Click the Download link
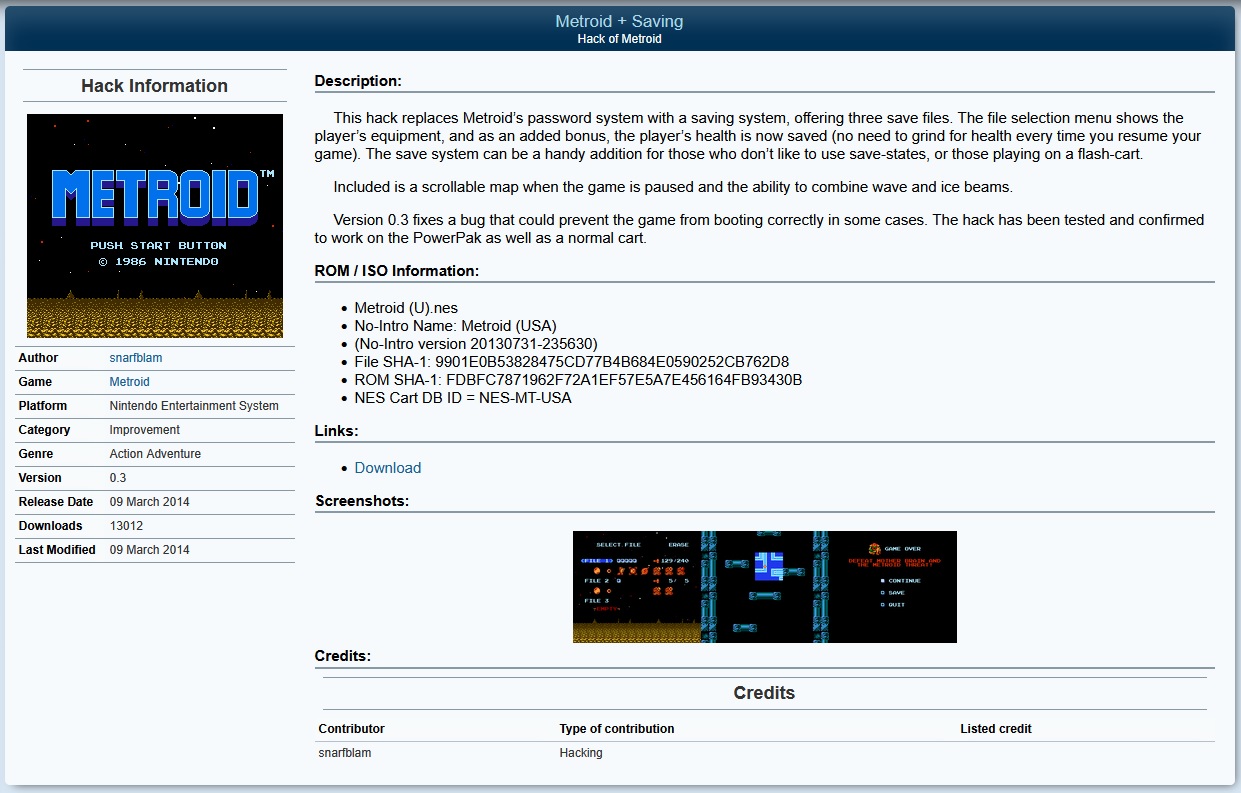 (388, 468)
